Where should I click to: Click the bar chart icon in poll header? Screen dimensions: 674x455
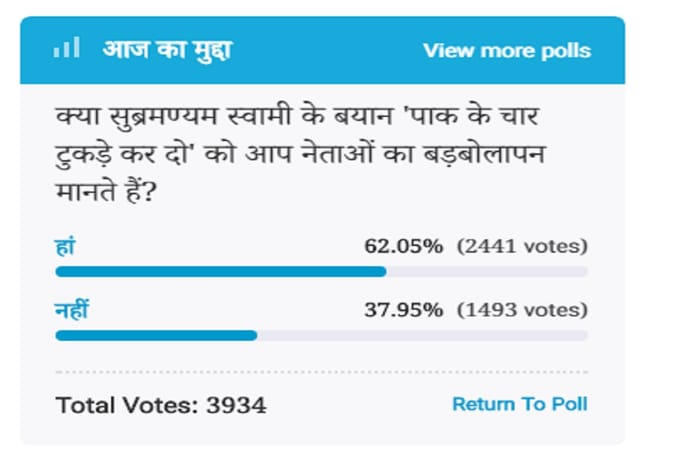[x=67, y=49]
